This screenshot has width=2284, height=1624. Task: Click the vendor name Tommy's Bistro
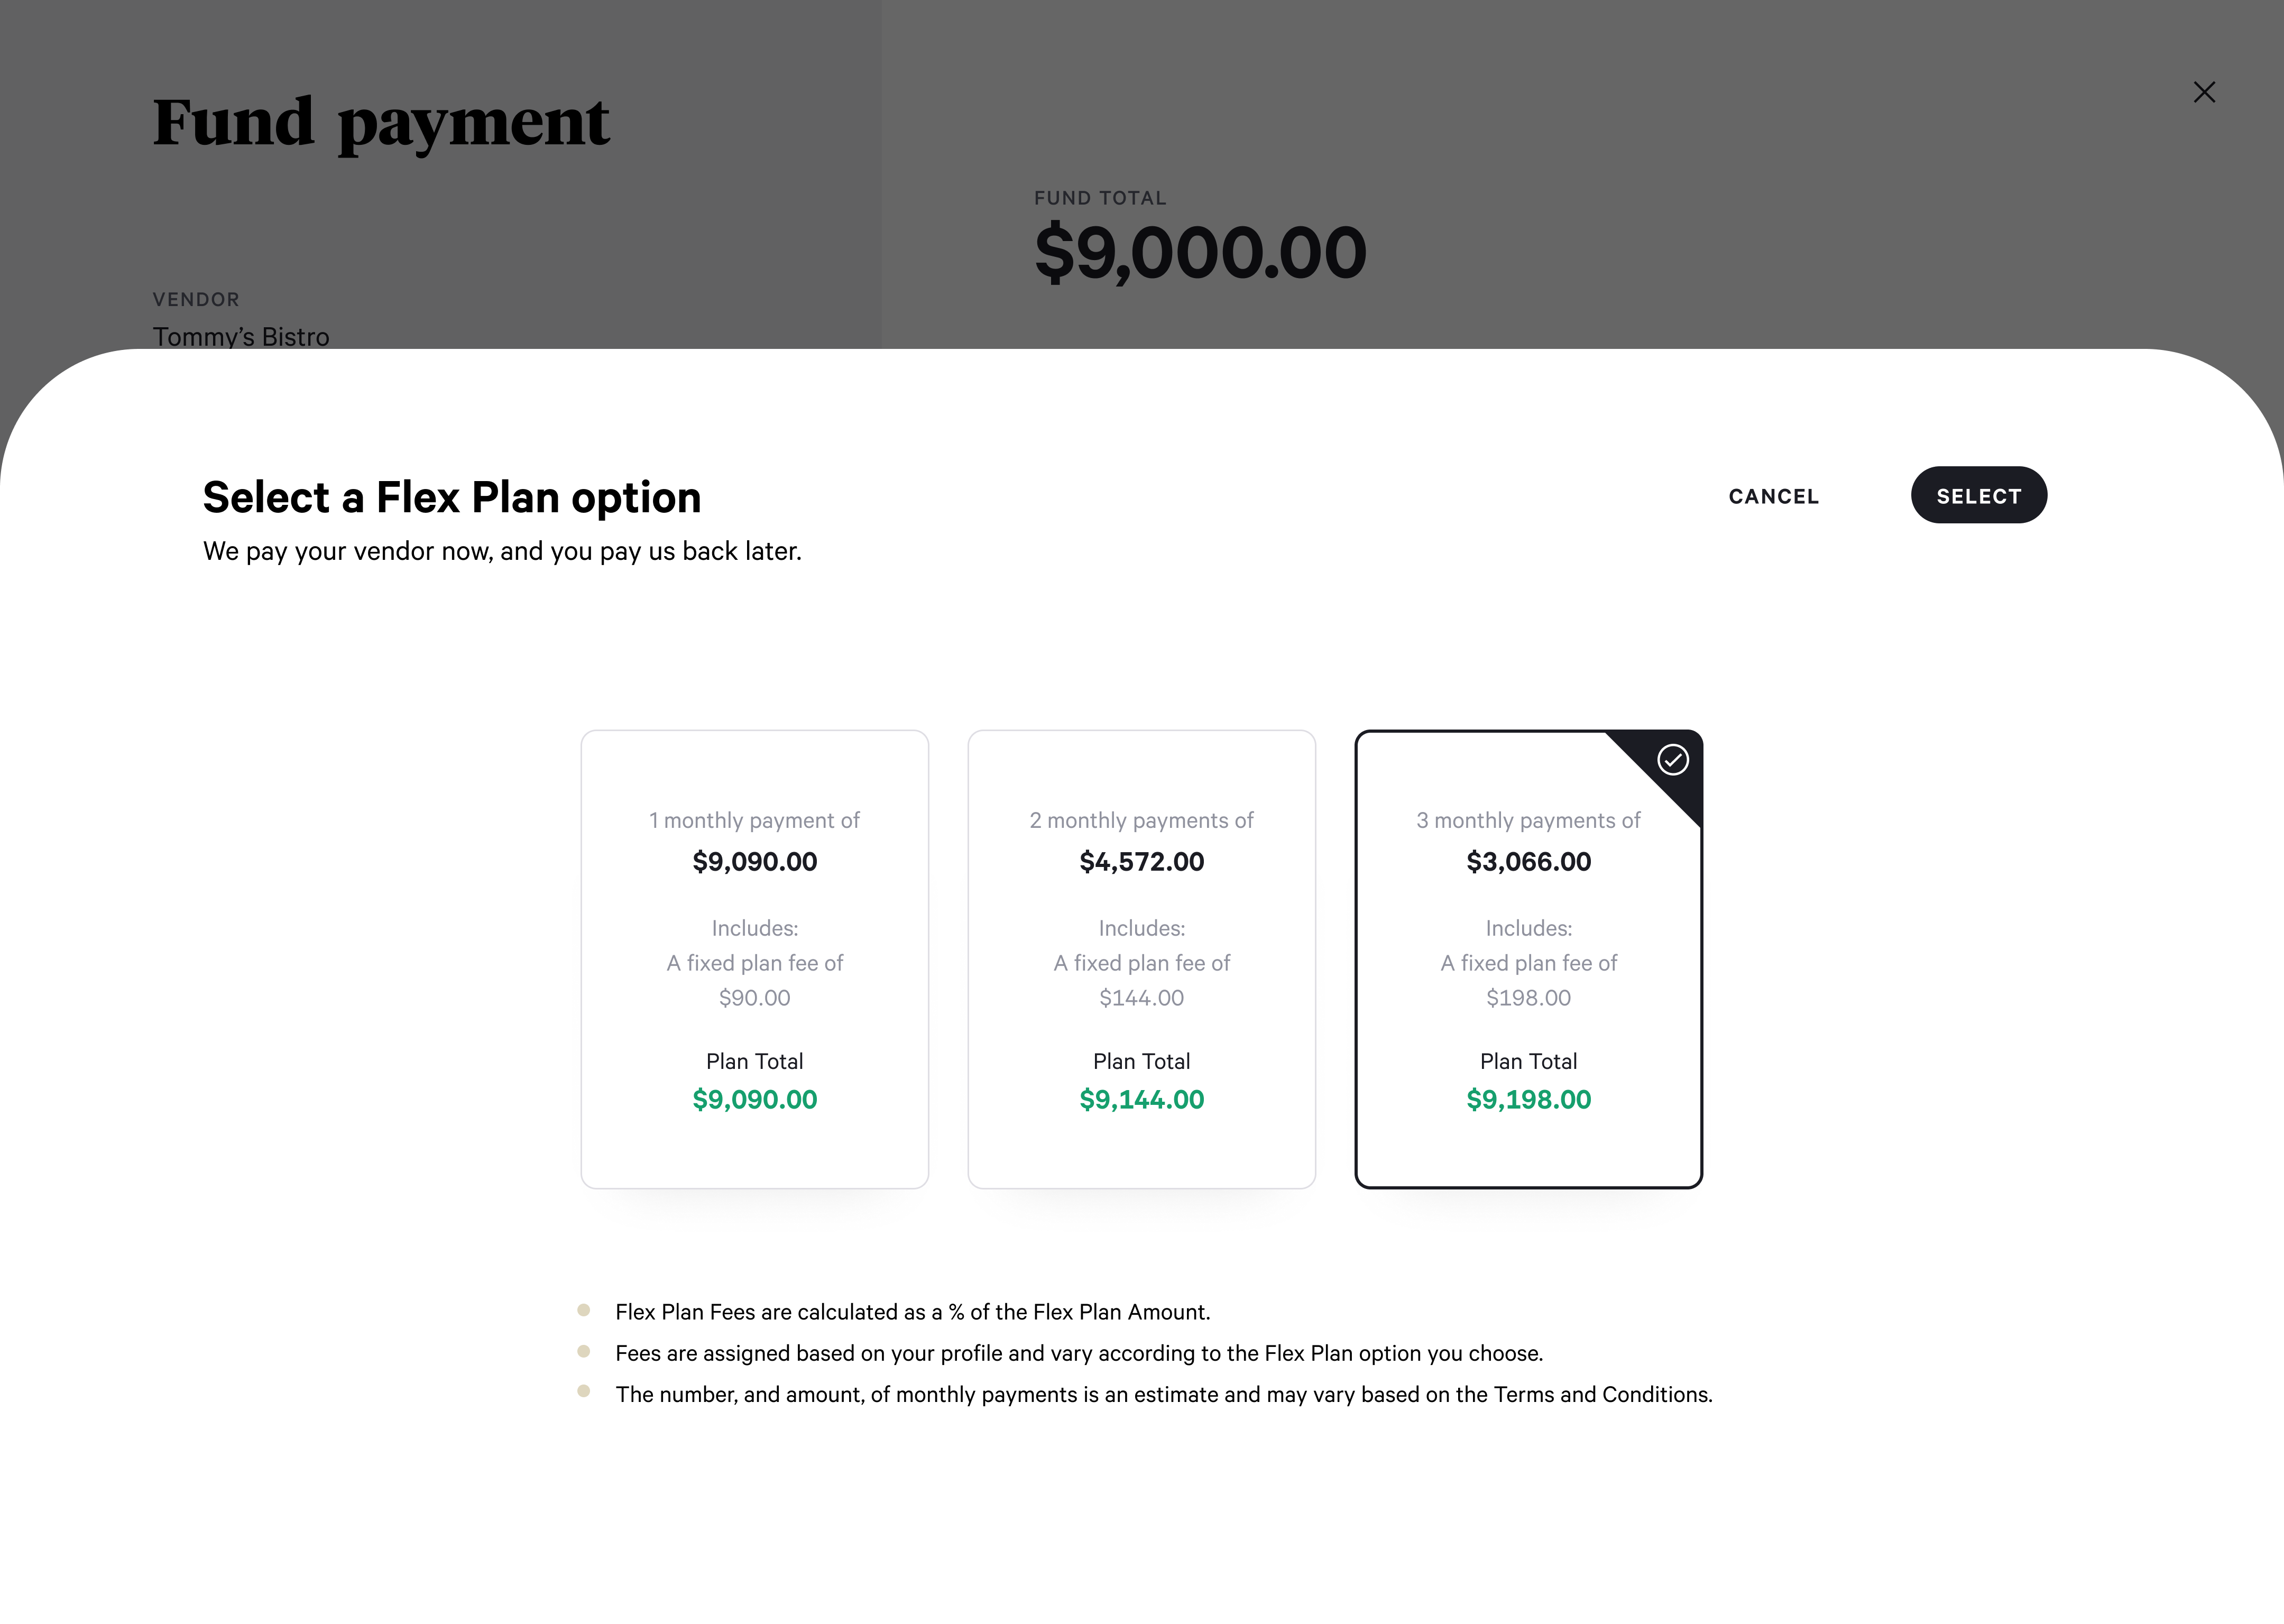tap(241, 336)
